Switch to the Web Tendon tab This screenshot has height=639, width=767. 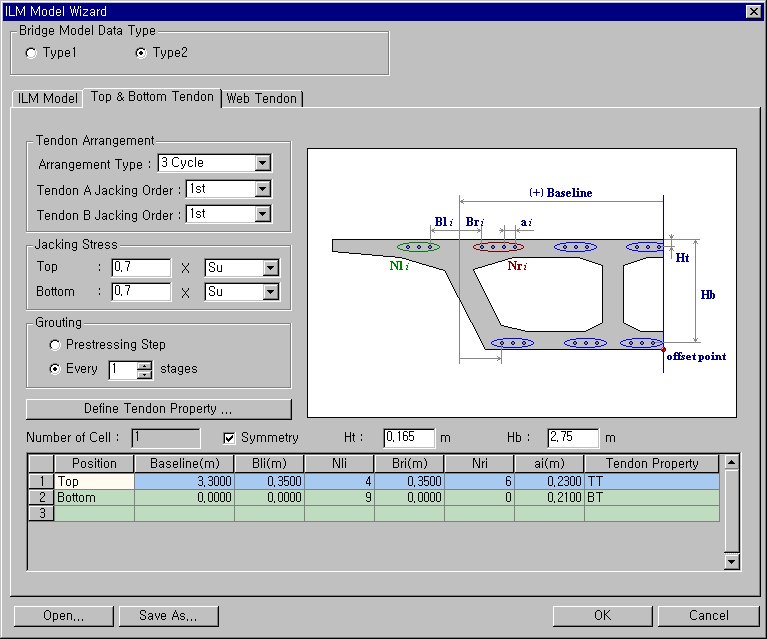pyautogui.click(x=261, y=98)
